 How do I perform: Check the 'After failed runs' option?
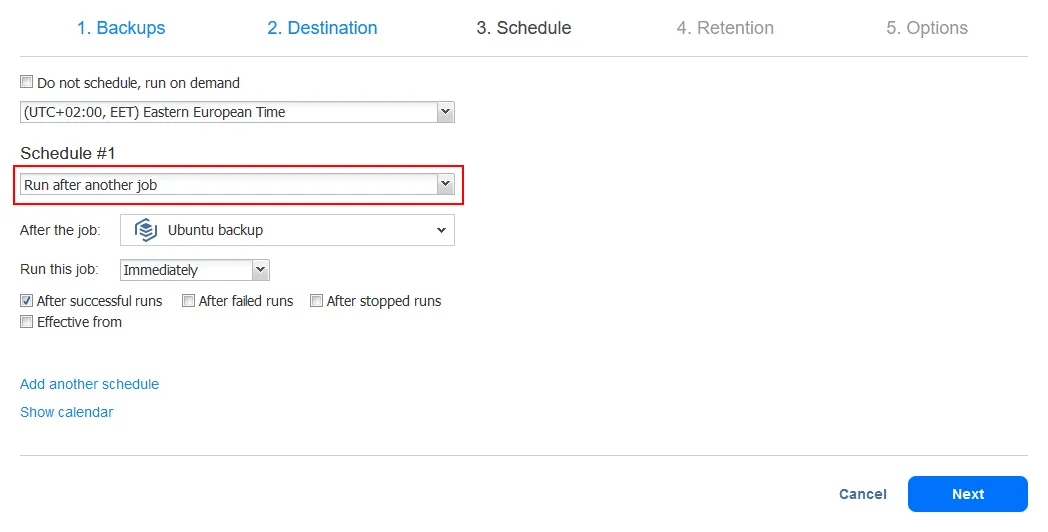189,301
